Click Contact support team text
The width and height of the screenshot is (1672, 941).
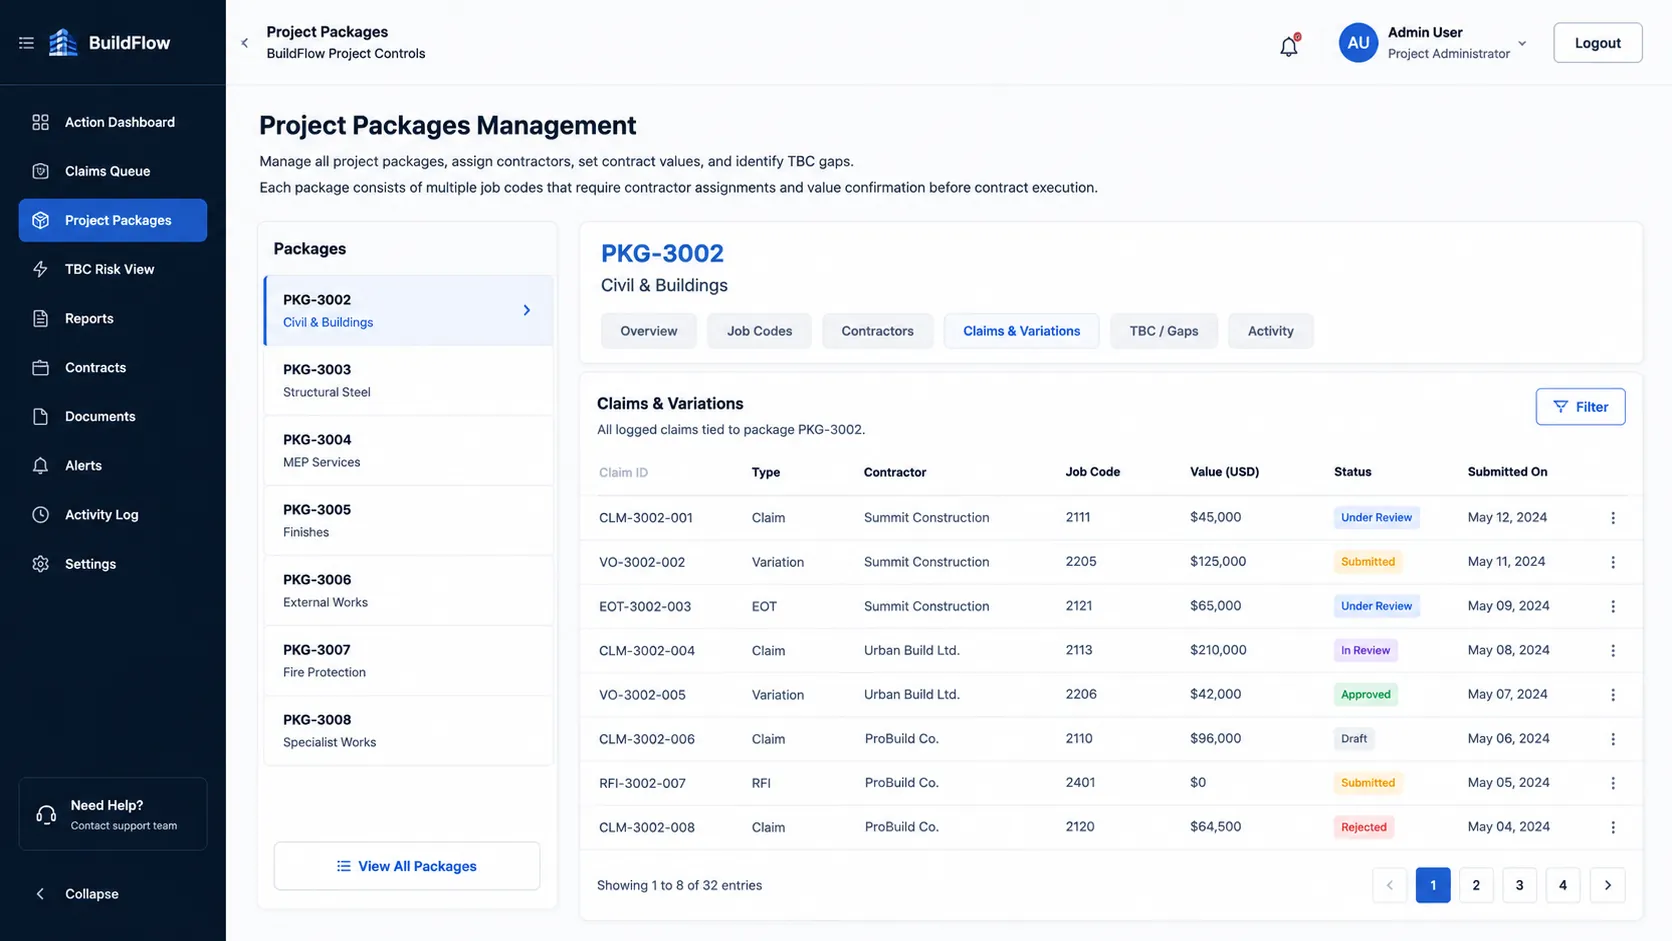(124, 826)
